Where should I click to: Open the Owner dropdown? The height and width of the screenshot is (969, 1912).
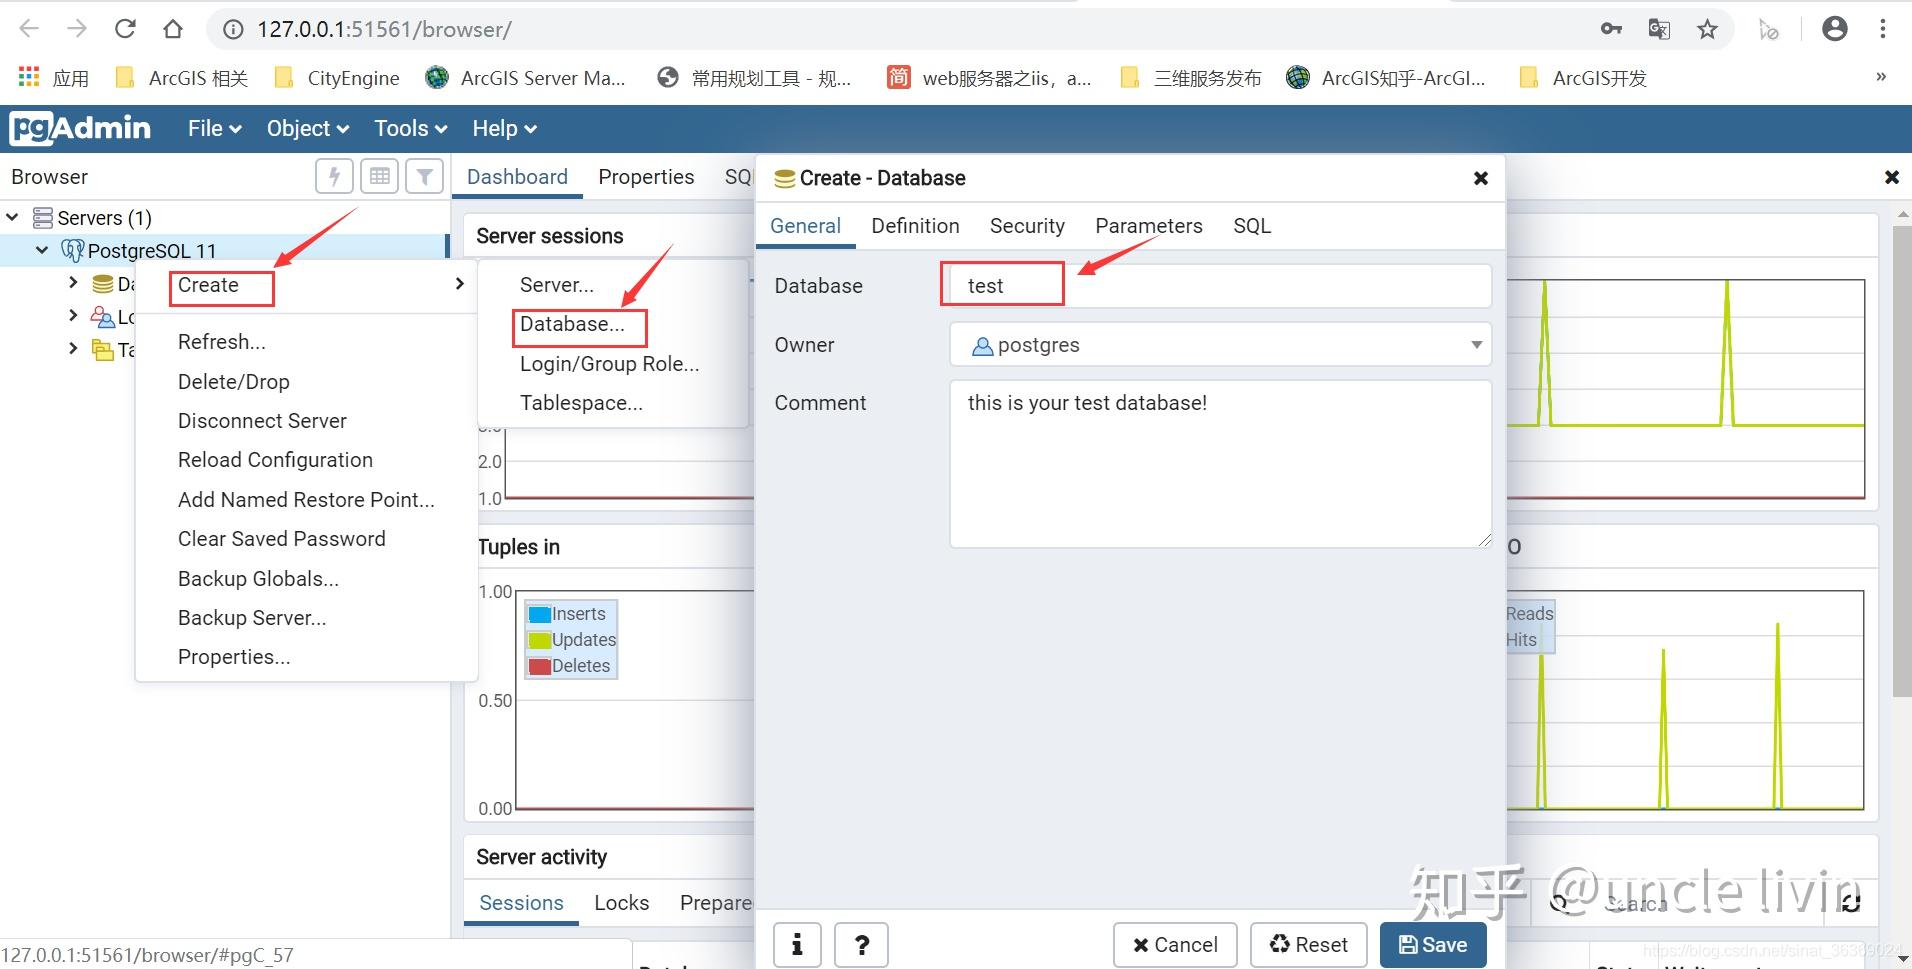[x=1477, y=344]
